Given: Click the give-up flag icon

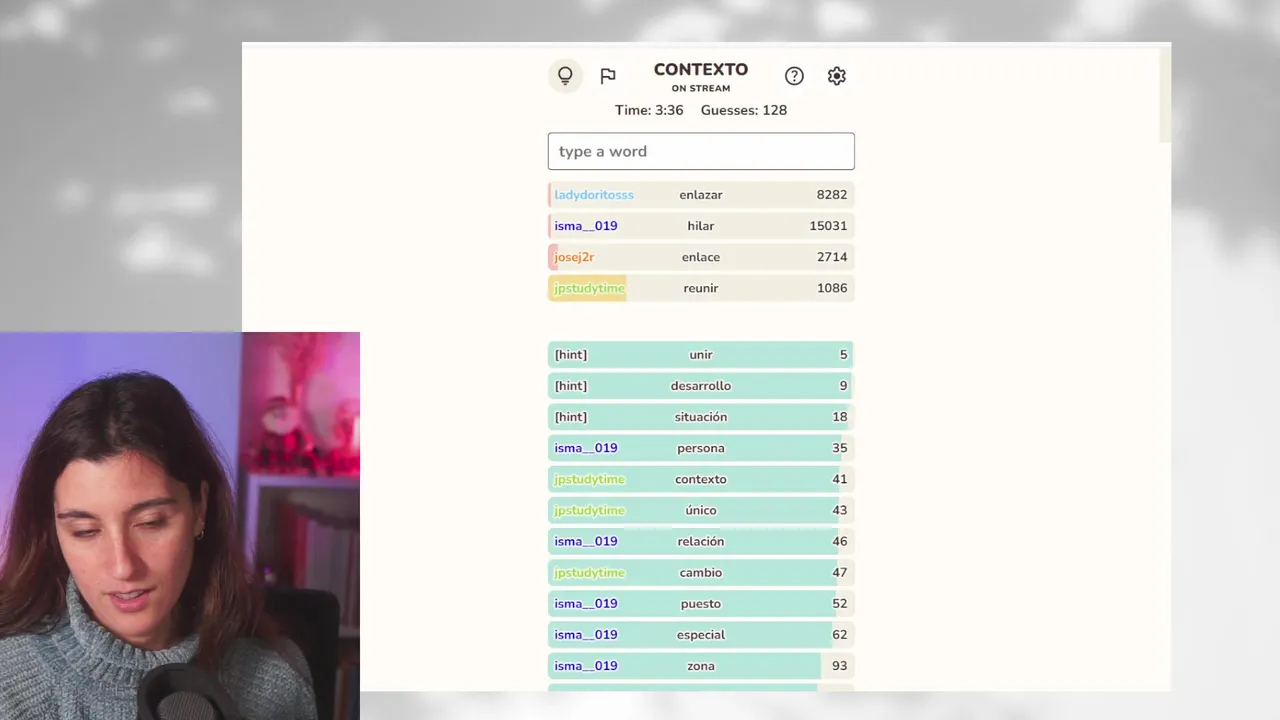Looking at the screenshot, I should (x=608, y=76).
